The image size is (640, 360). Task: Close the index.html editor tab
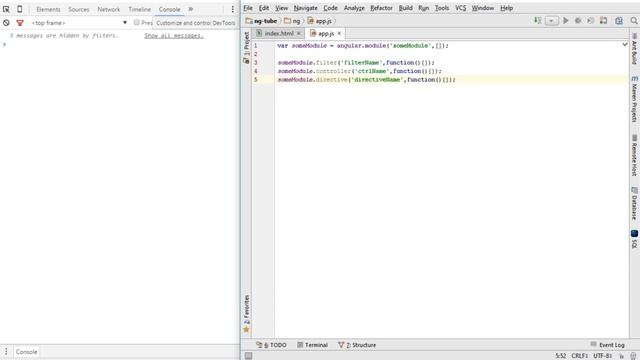coord(299,33)
